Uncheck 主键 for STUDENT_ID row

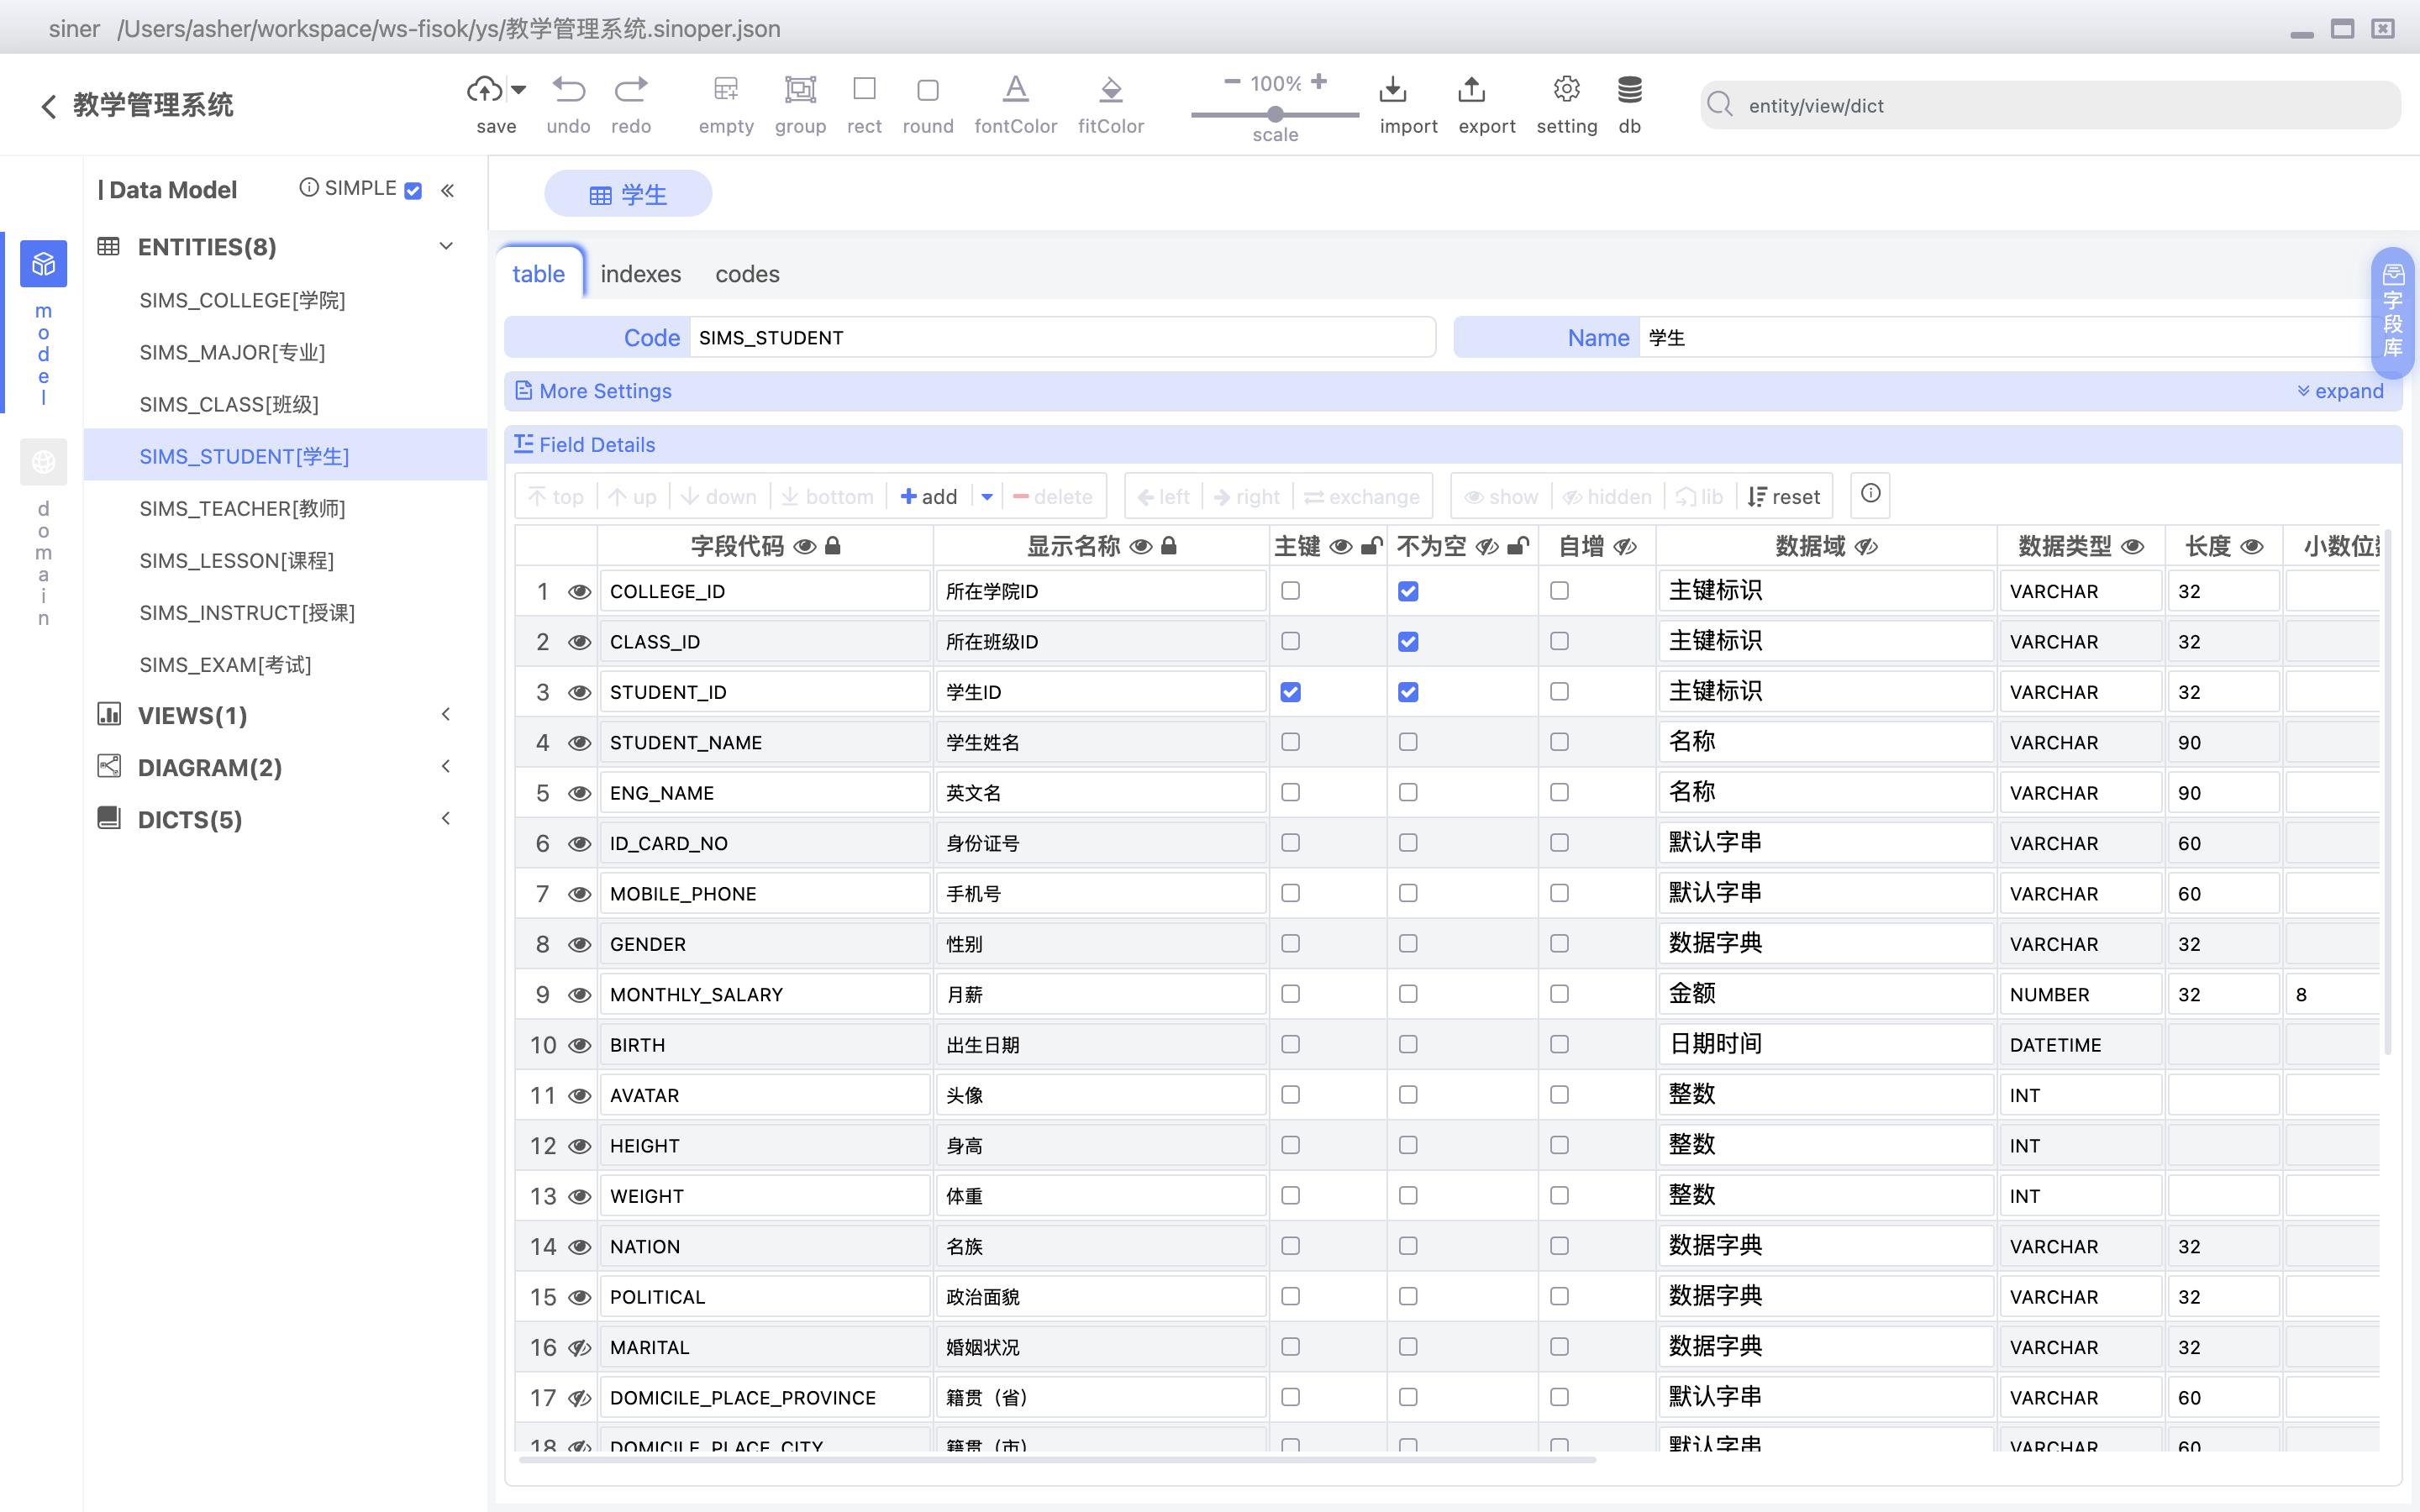[1290, 692]
